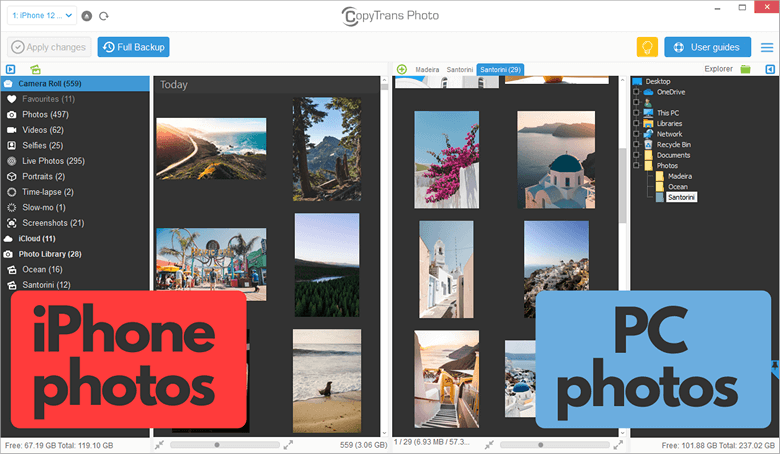Collapse the Explorer panel with arrow icon
The image size is (780, 454).
(x=770, y=69)
